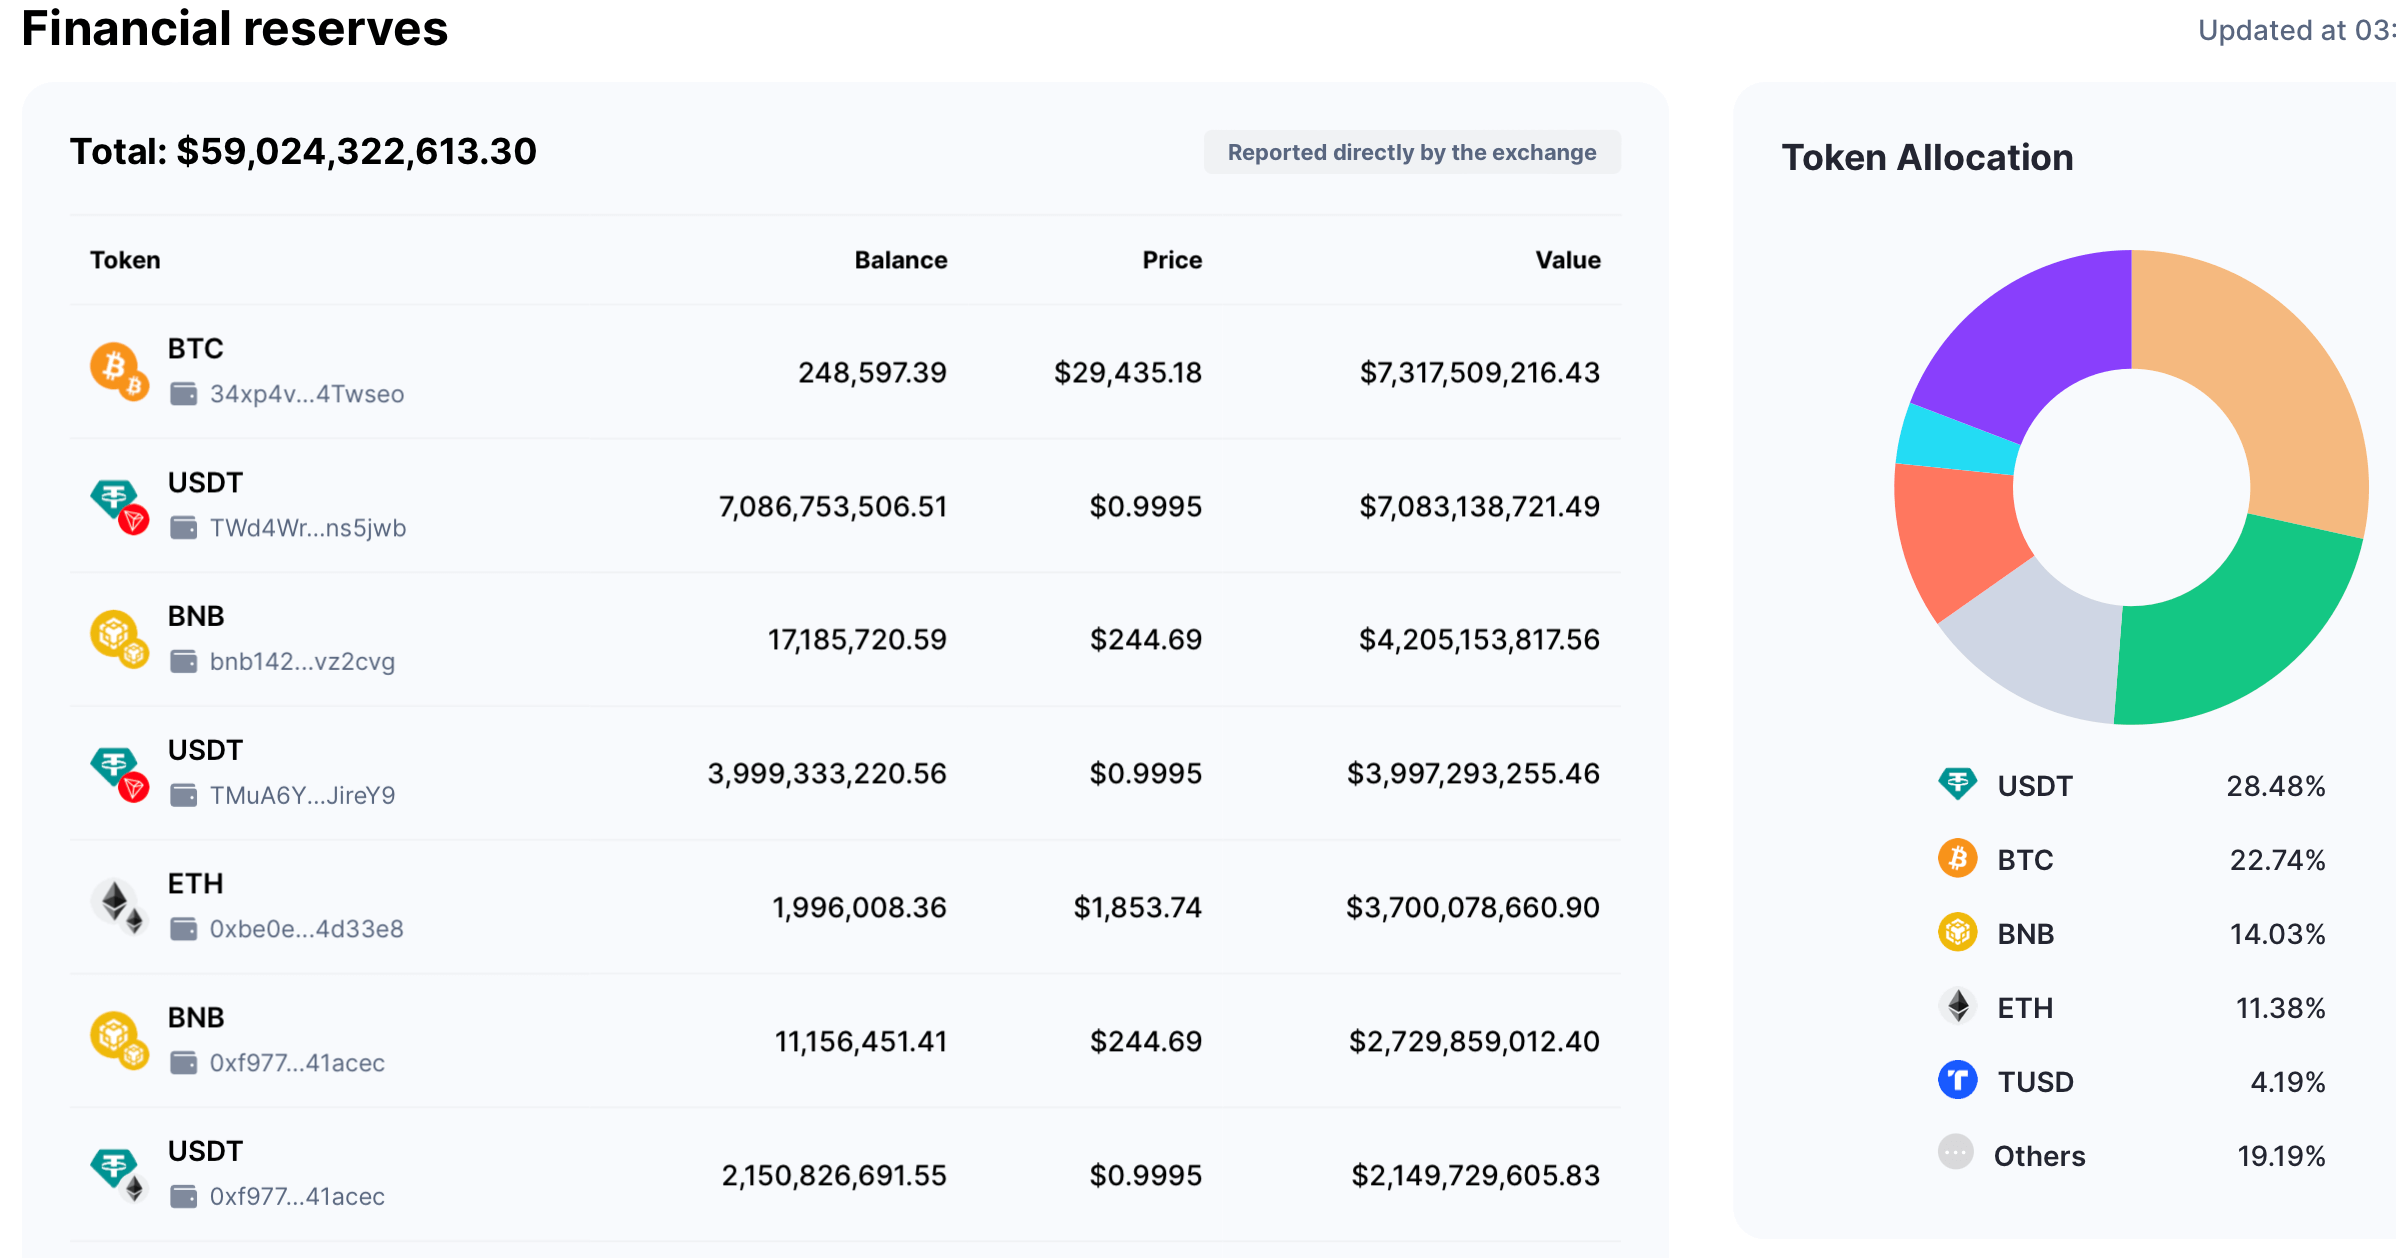Open BNB wallet address 0xf977...41acec
The width and height of the screenshot is (2396, 1258).
coord(297,1063)
